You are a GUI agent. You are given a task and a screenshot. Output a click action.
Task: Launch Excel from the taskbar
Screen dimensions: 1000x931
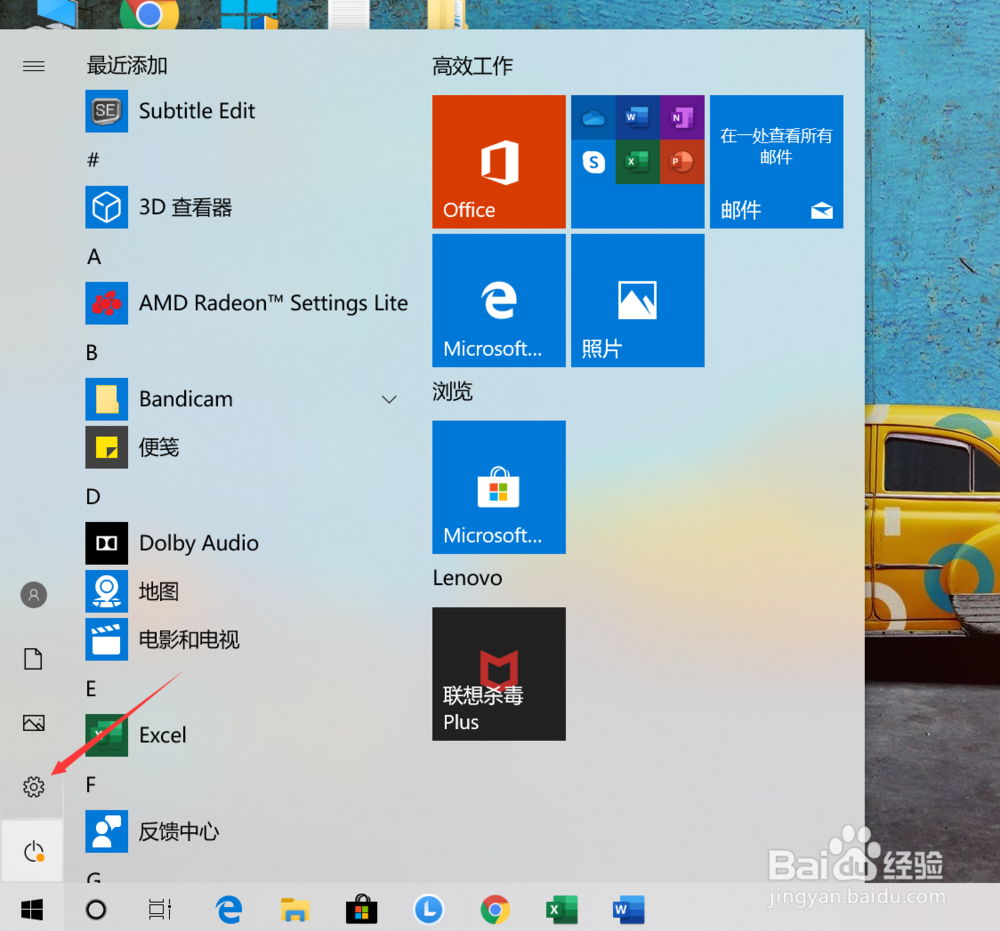(561, 910)
